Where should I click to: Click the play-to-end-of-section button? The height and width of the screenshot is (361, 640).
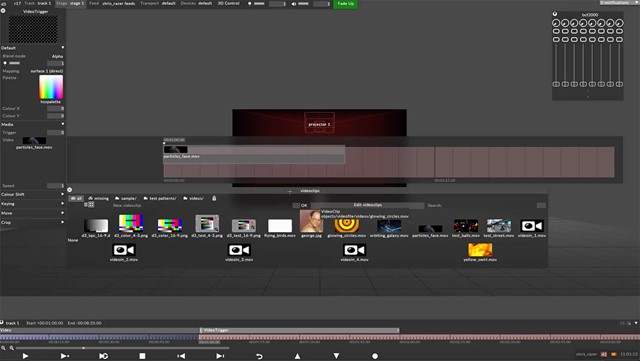[64, 356]
